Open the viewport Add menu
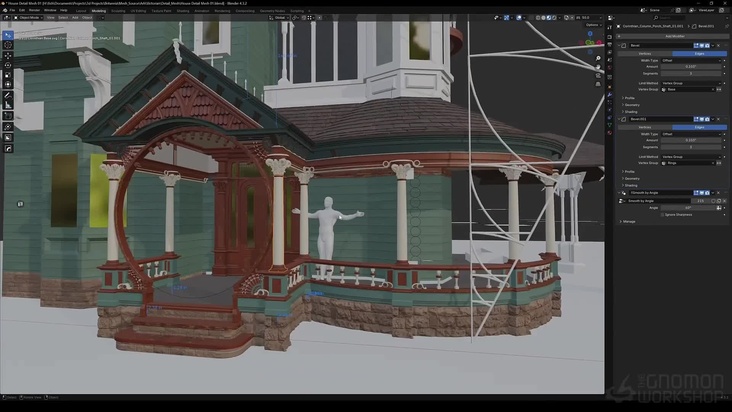 point(75,18)
